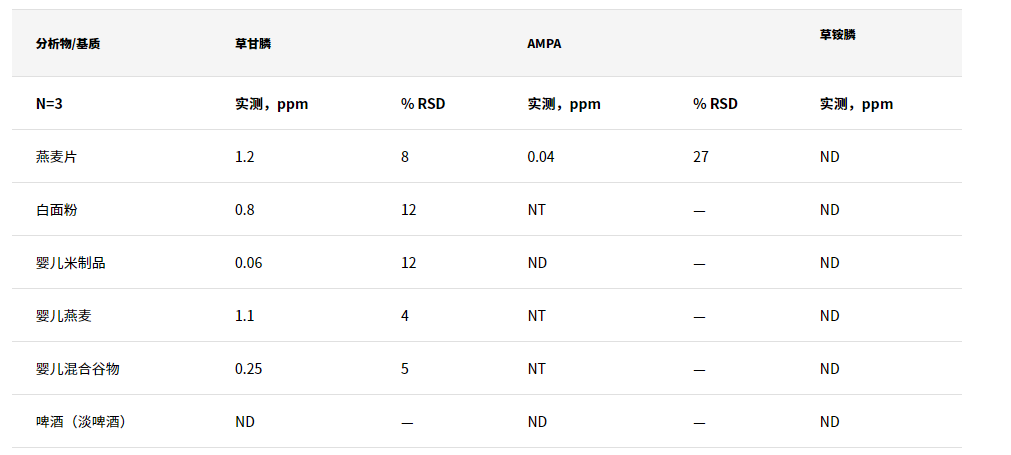Image resolution: width=1011 pixels, height=455 pixels.
Task: Click the 0.25 value for 婴儿混合谷物
Action: point(248,369)
